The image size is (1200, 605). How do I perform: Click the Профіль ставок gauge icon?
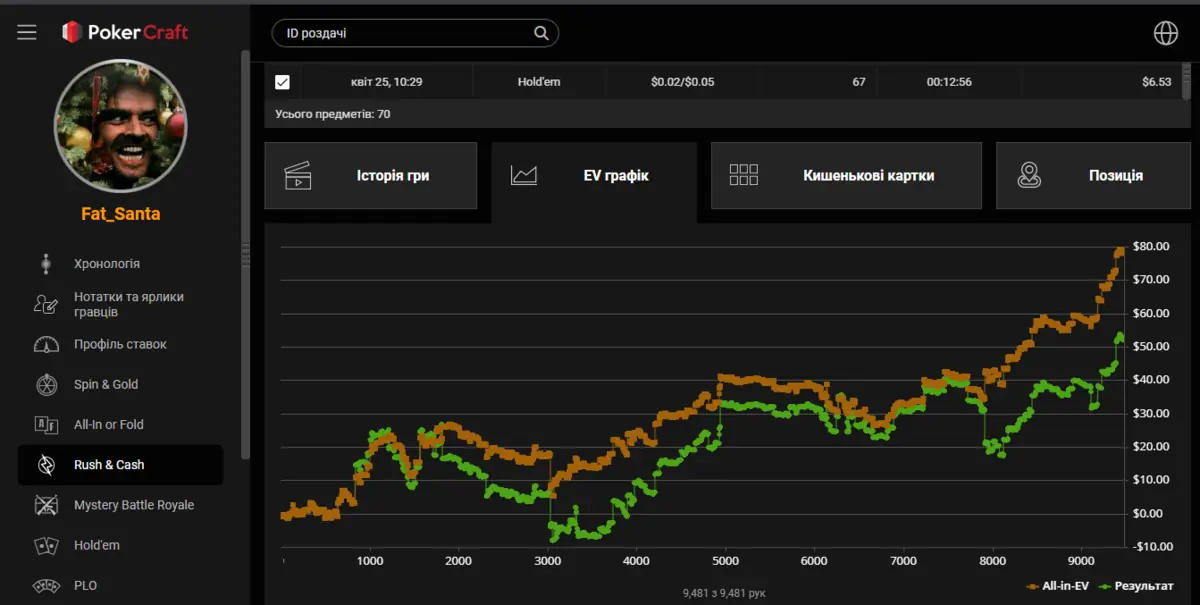coord(46,344)
